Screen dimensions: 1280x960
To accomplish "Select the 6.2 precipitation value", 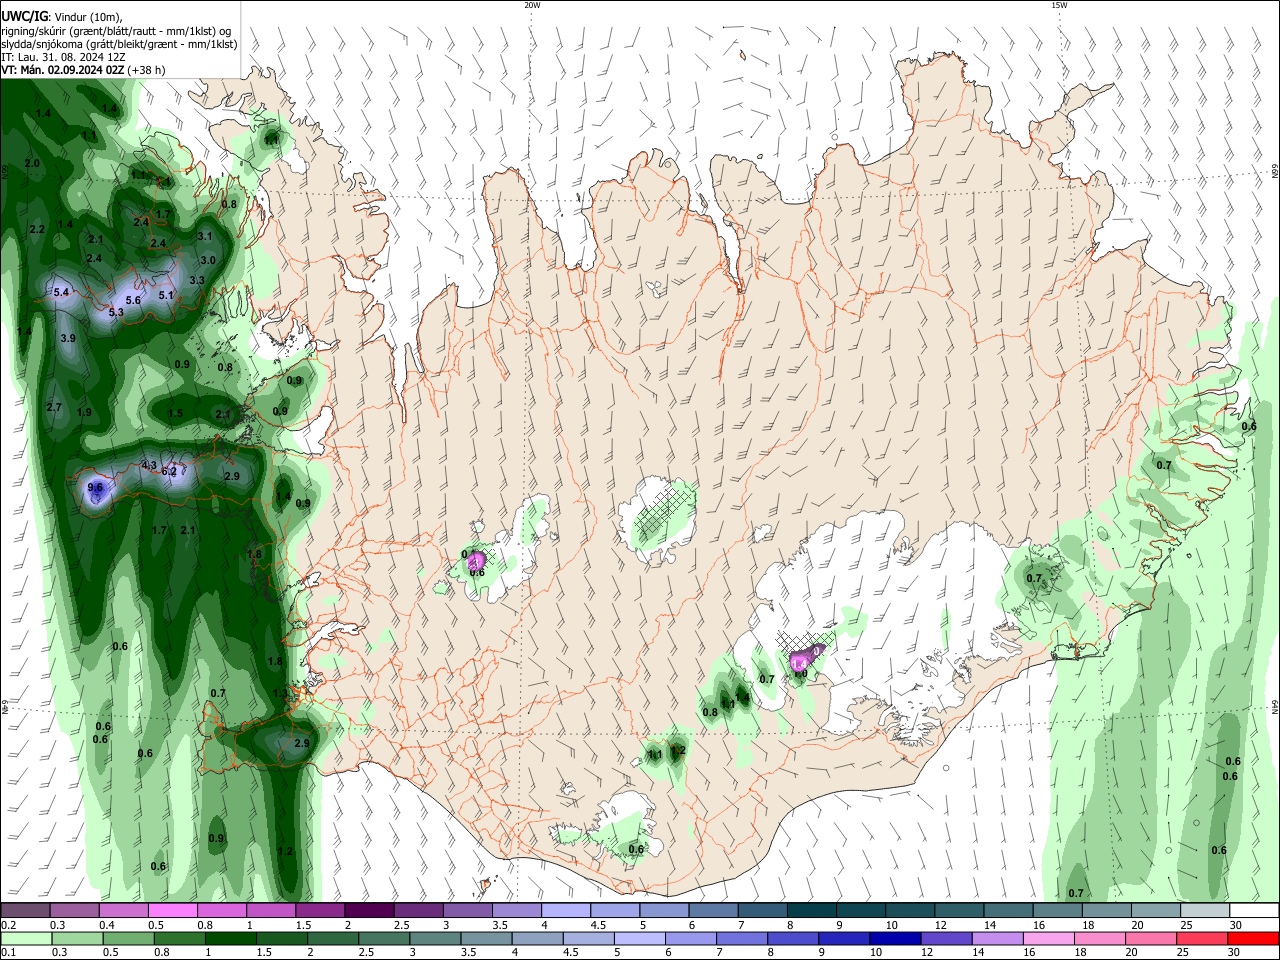I will (x=170, y=471).
